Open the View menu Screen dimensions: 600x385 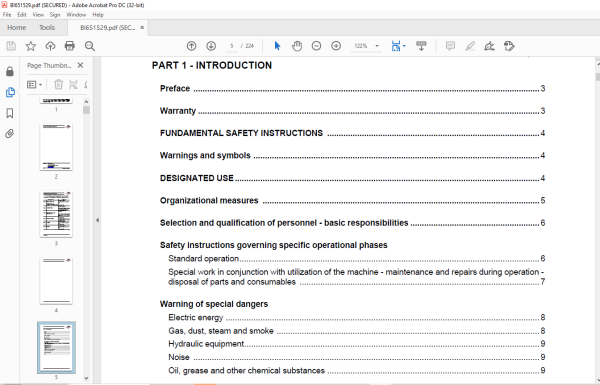38,15
